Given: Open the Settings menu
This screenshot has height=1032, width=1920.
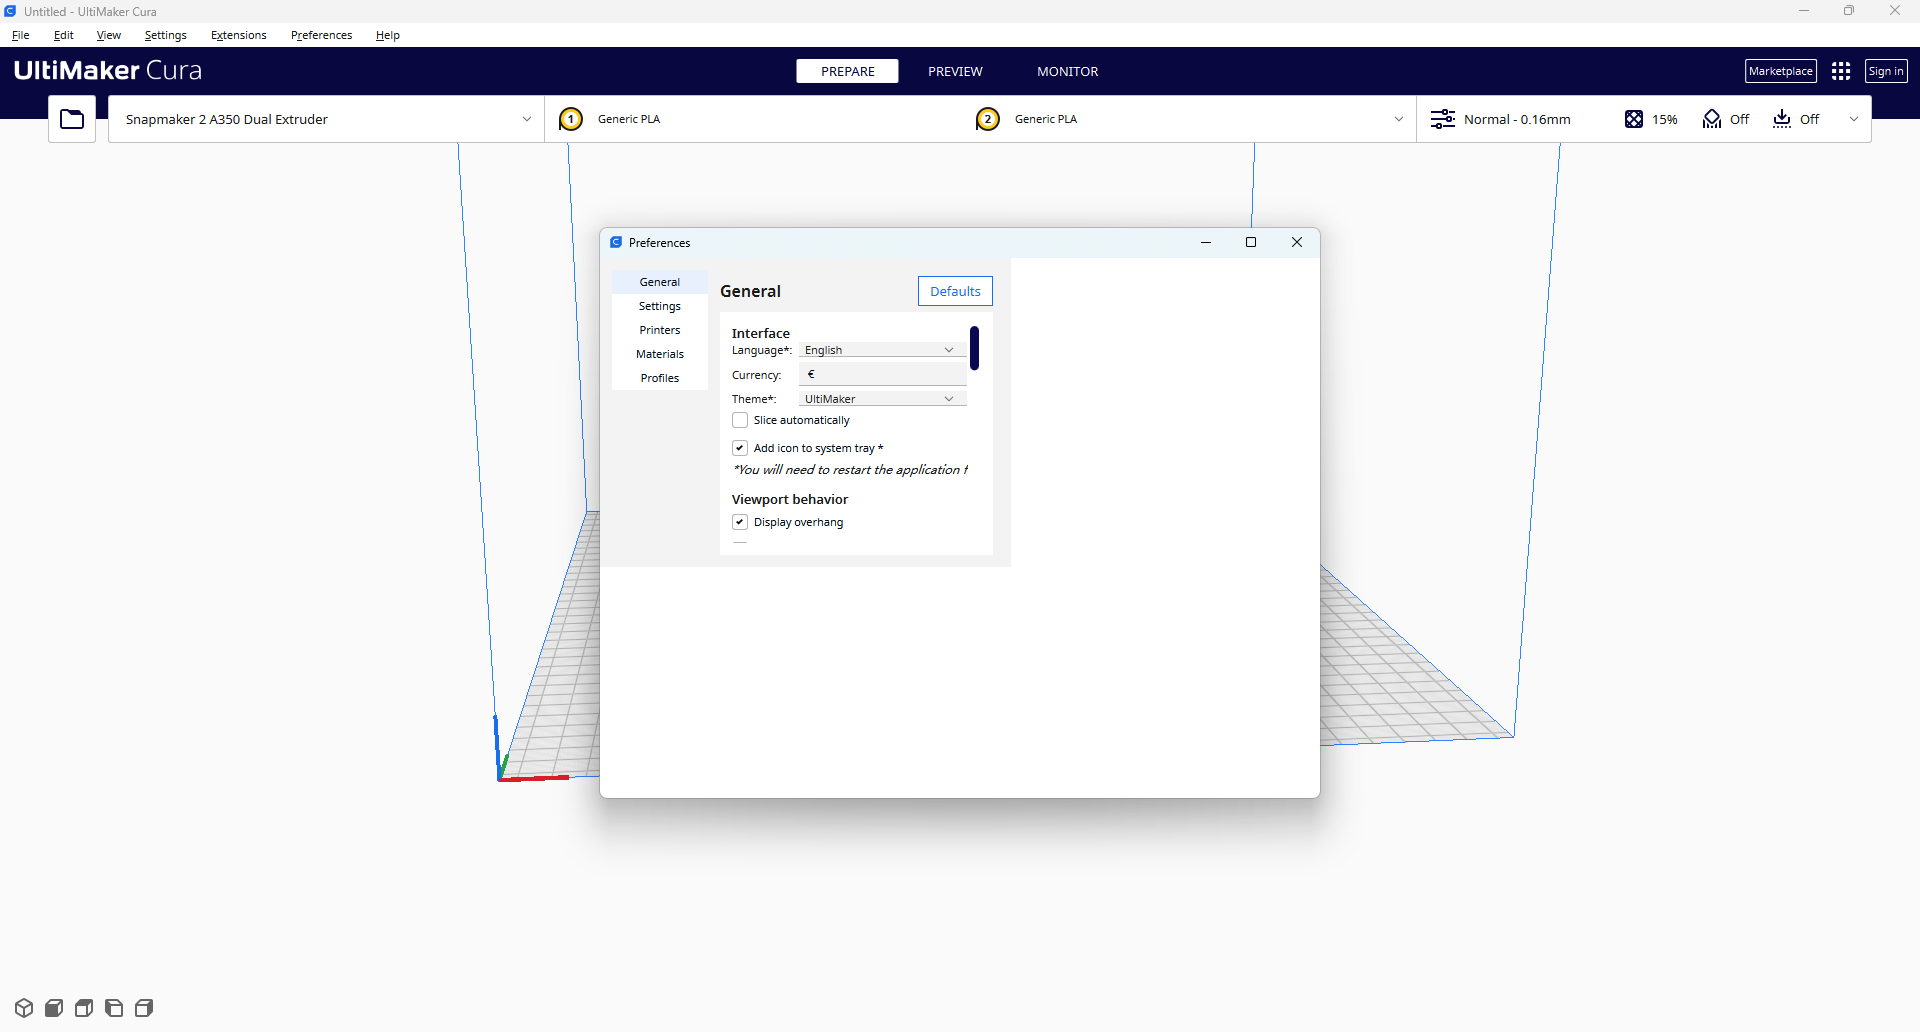Looking at the screenshot, I should click(x=166, y=35).
